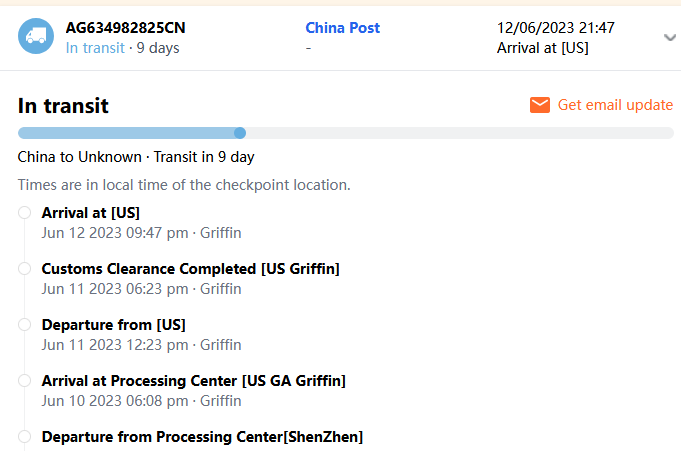Collapse the tracking details chevron

click(x=669, y=38)
